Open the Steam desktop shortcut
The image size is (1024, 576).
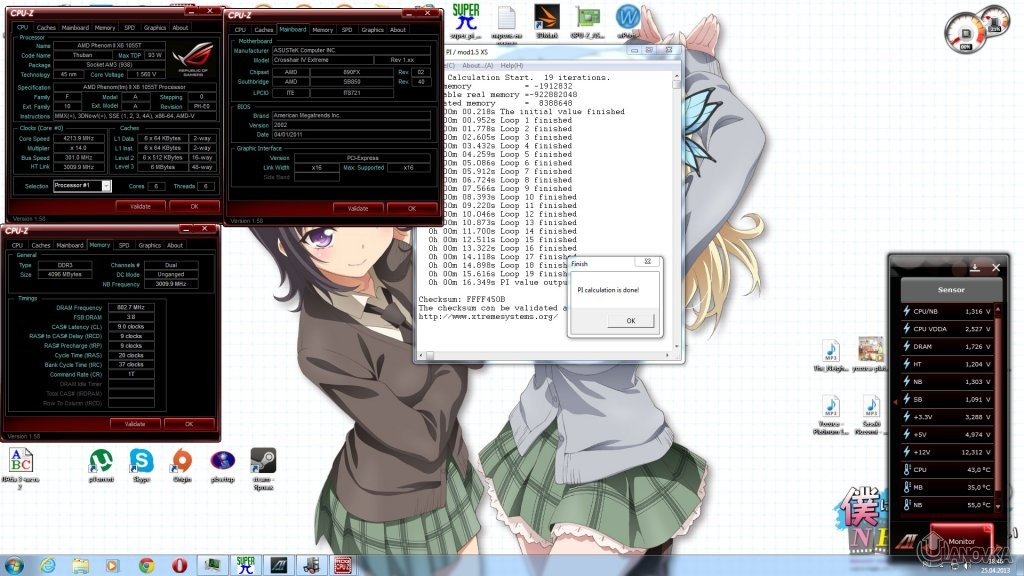(x=263, y=461)
